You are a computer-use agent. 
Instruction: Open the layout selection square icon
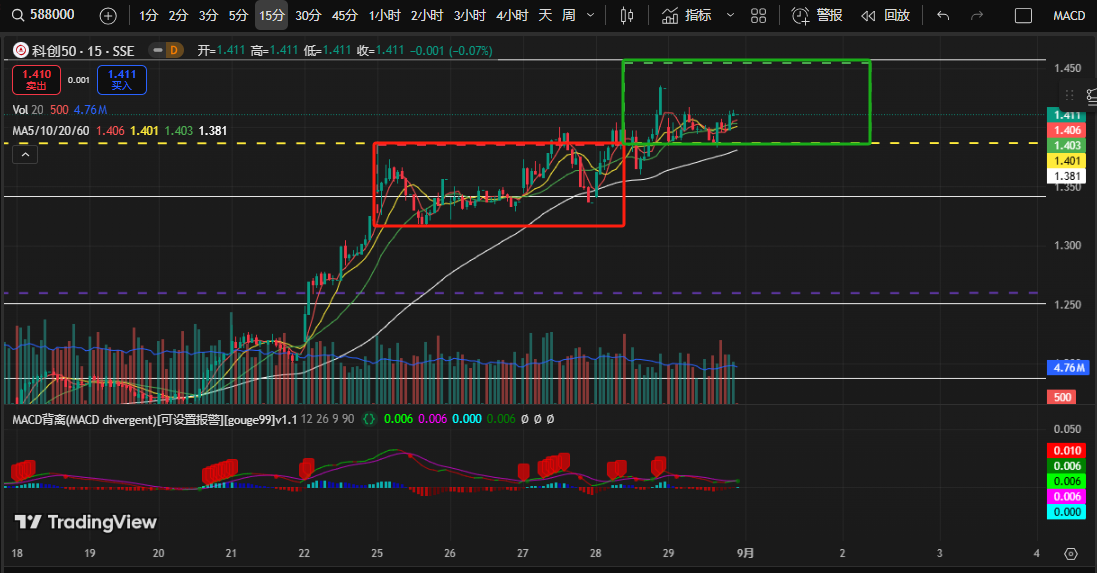click(1023, 15)
